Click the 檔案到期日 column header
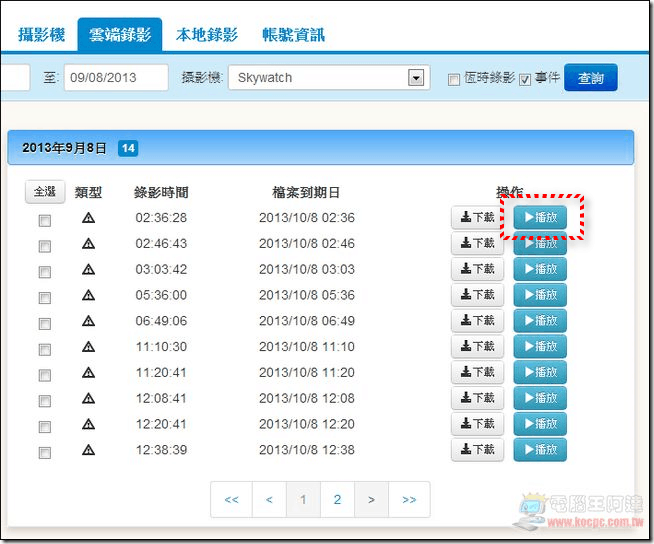This screenshot has width=654, height=544. [306, 192]
